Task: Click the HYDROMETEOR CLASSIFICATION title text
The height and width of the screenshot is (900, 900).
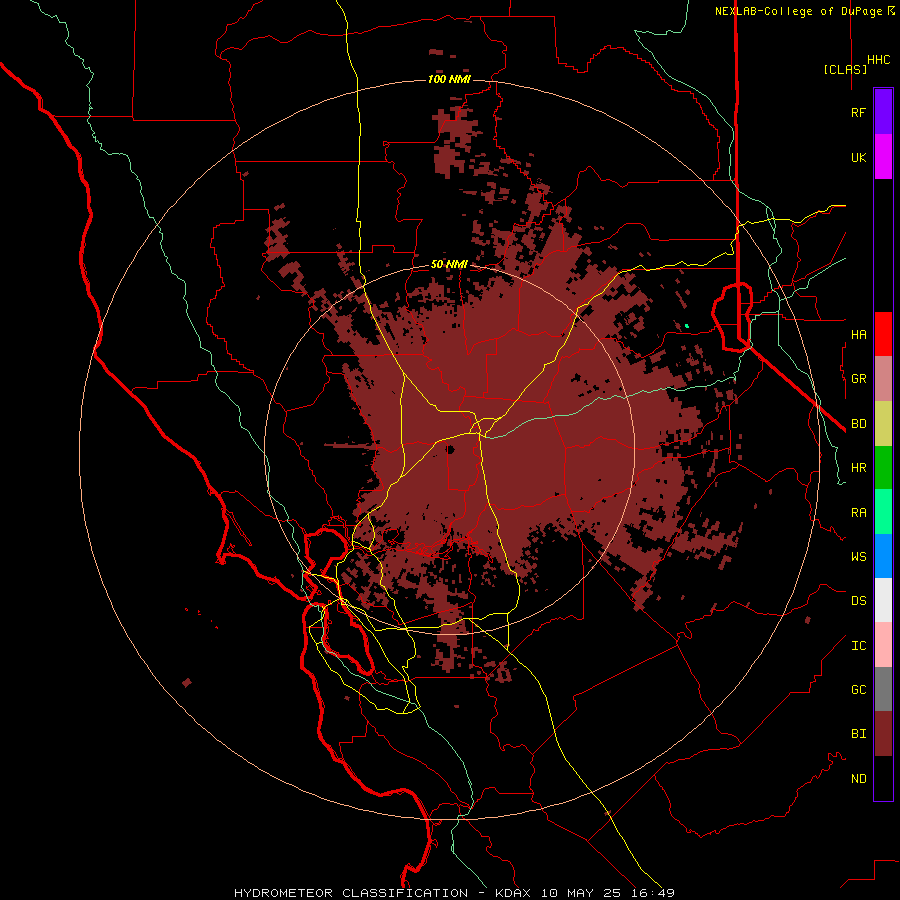Action: [x=351, y=893]
